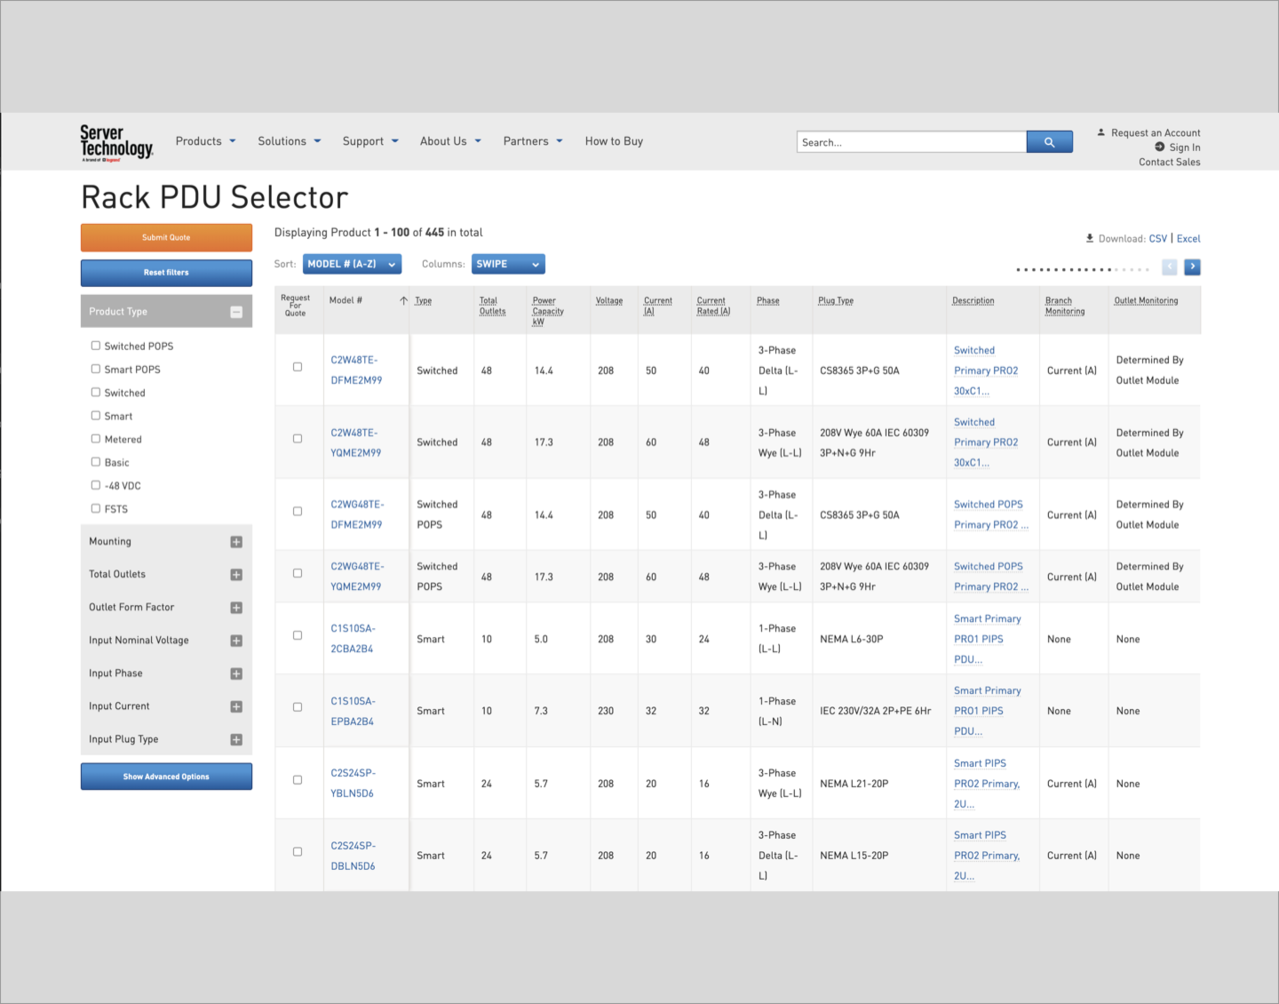Image resolution: width=1279 pixels, height=1004 pixels.
Task: Click the Submit Quote button
Action: point(166,238)
